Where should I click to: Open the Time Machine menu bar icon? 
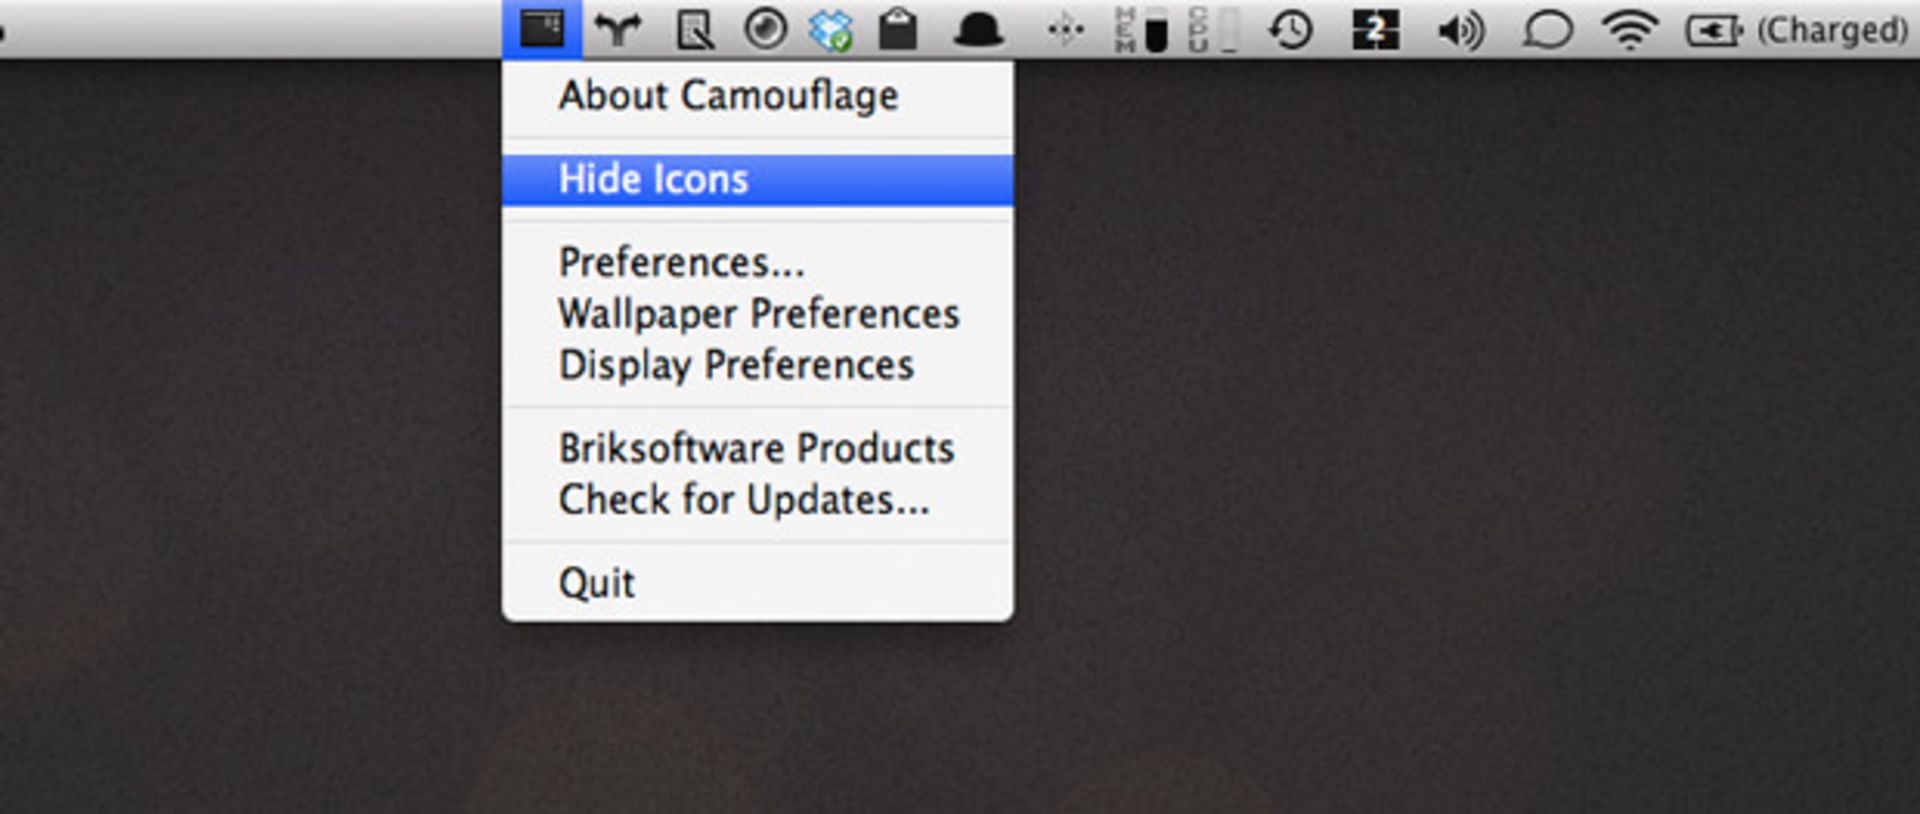pyautogui.click(x=1290, y=30)
